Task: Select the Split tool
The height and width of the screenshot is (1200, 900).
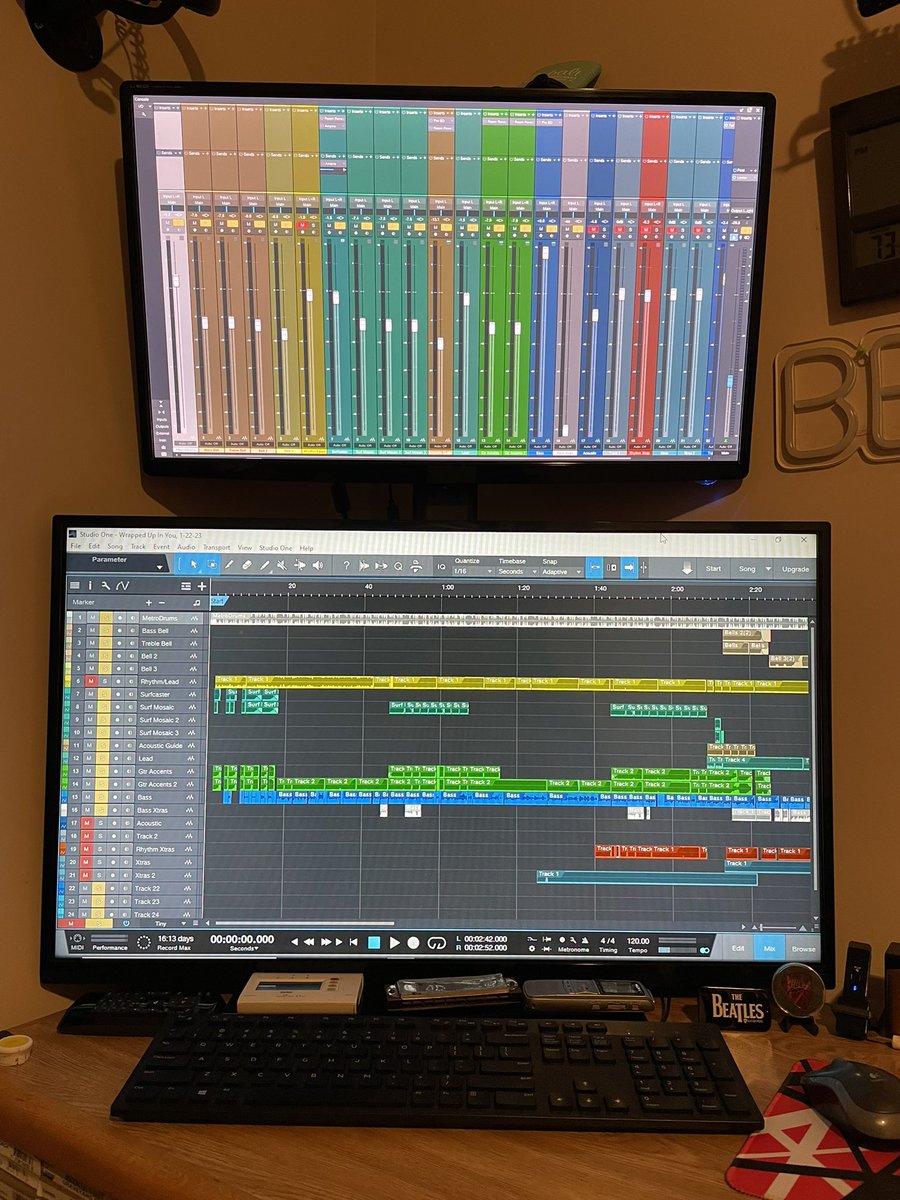Action: point(229,565)
